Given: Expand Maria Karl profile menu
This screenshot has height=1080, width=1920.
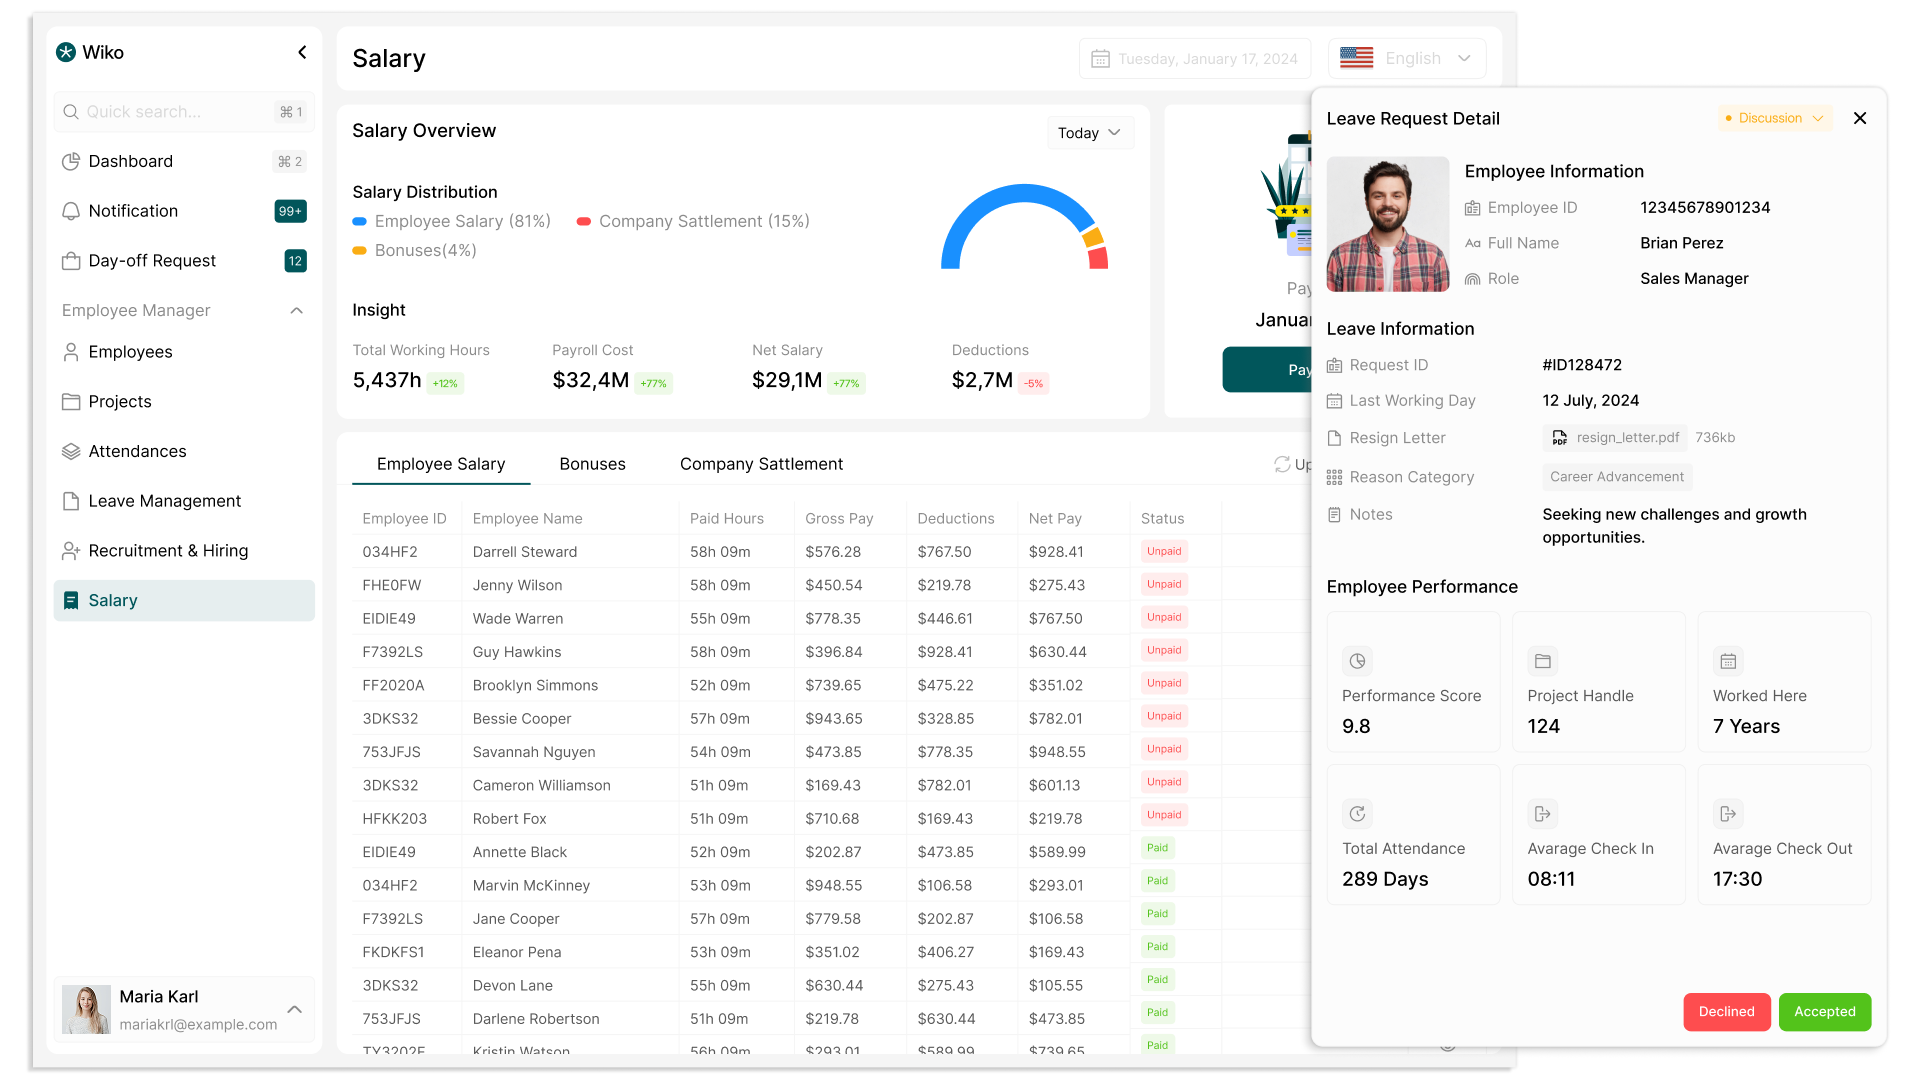Looking at the screenshot, I should point(294,1010).
